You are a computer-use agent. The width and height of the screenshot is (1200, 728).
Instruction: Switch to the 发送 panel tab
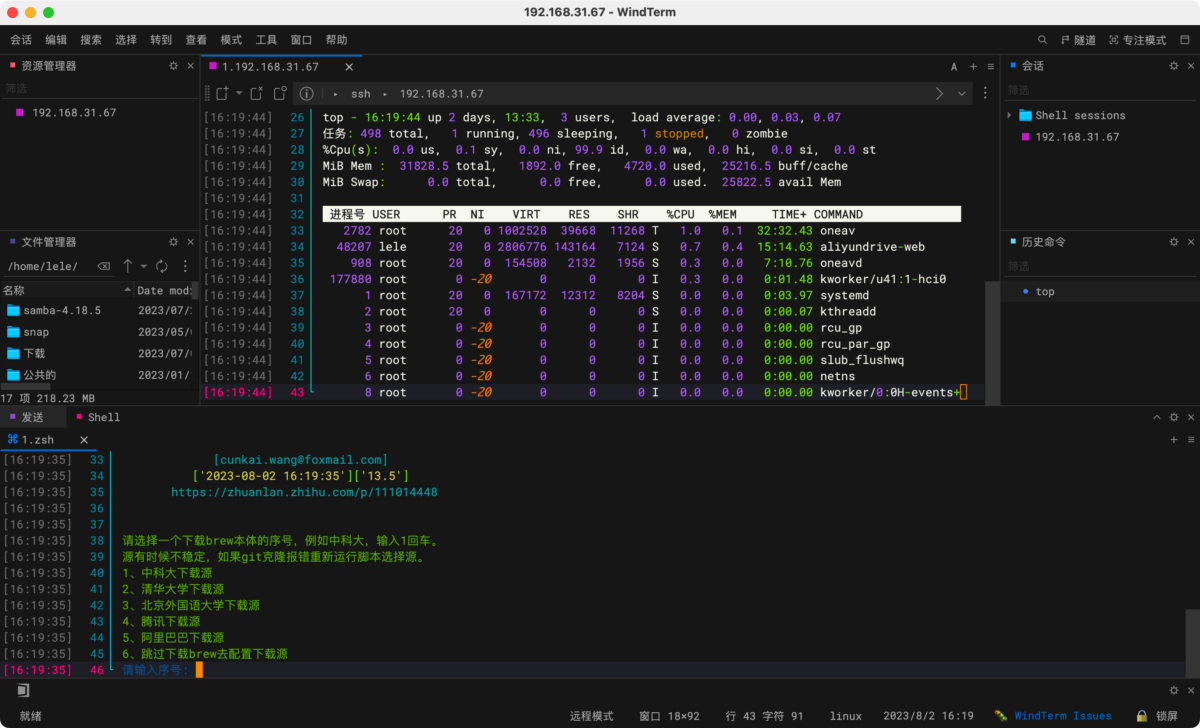[32, 417]
